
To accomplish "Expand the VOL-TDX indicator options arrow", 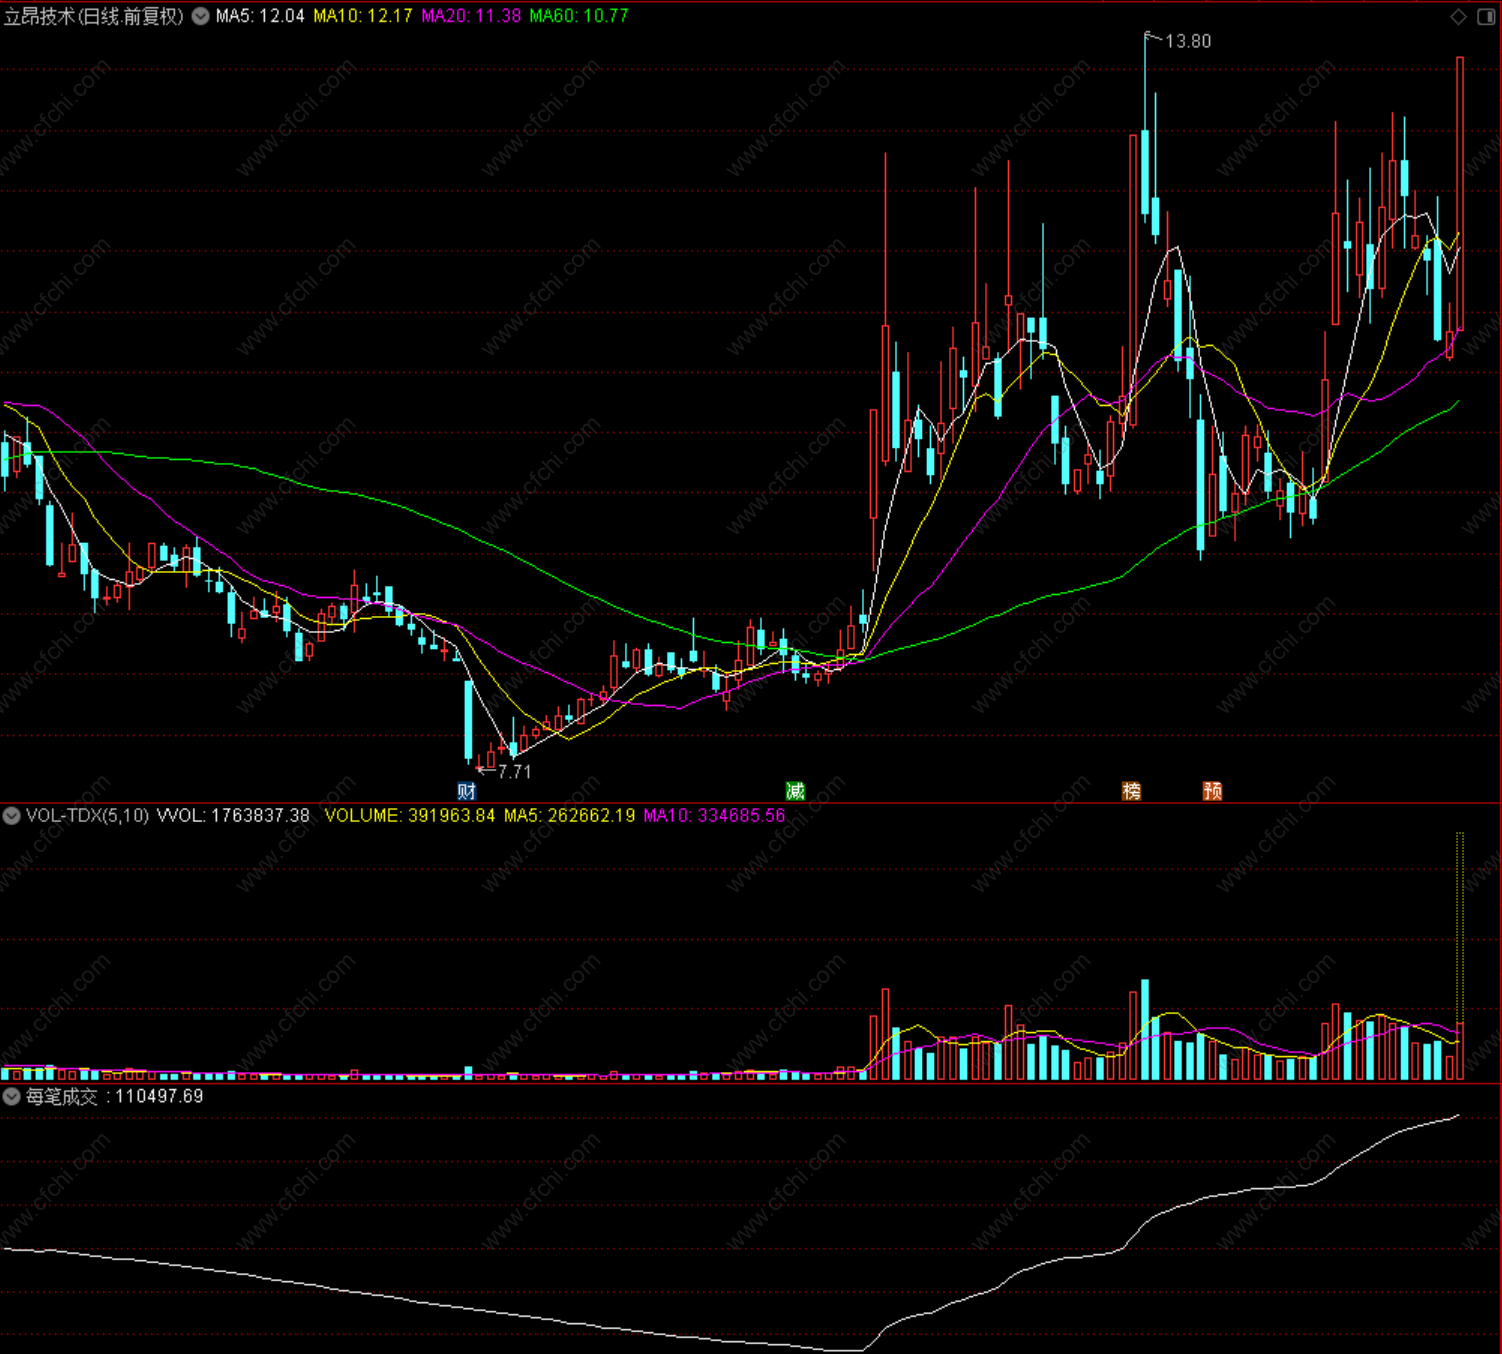I will pos(11,816).
